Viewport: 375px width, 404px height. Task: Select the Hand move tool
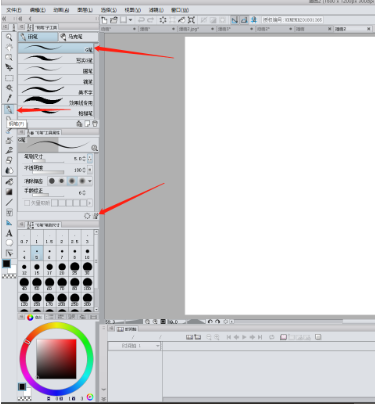click(9, 47)
